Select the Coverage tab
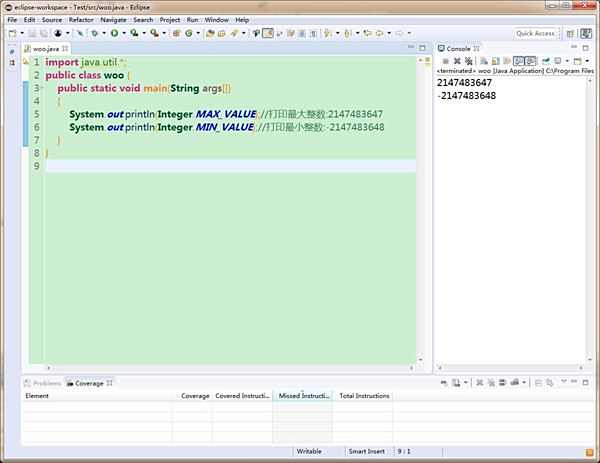This screenshot has height=463, width=600. tap(90, 383)
